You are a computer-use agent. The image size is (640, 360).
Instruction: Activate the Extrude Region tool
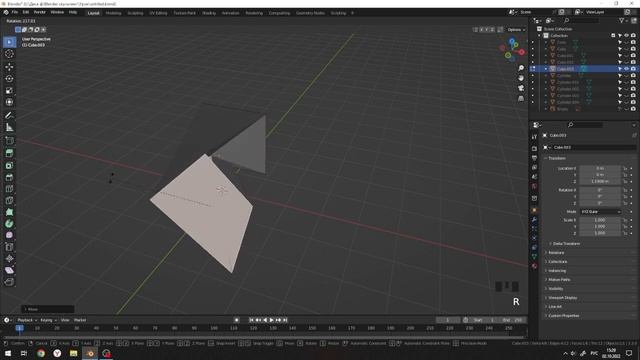(9, 153)
